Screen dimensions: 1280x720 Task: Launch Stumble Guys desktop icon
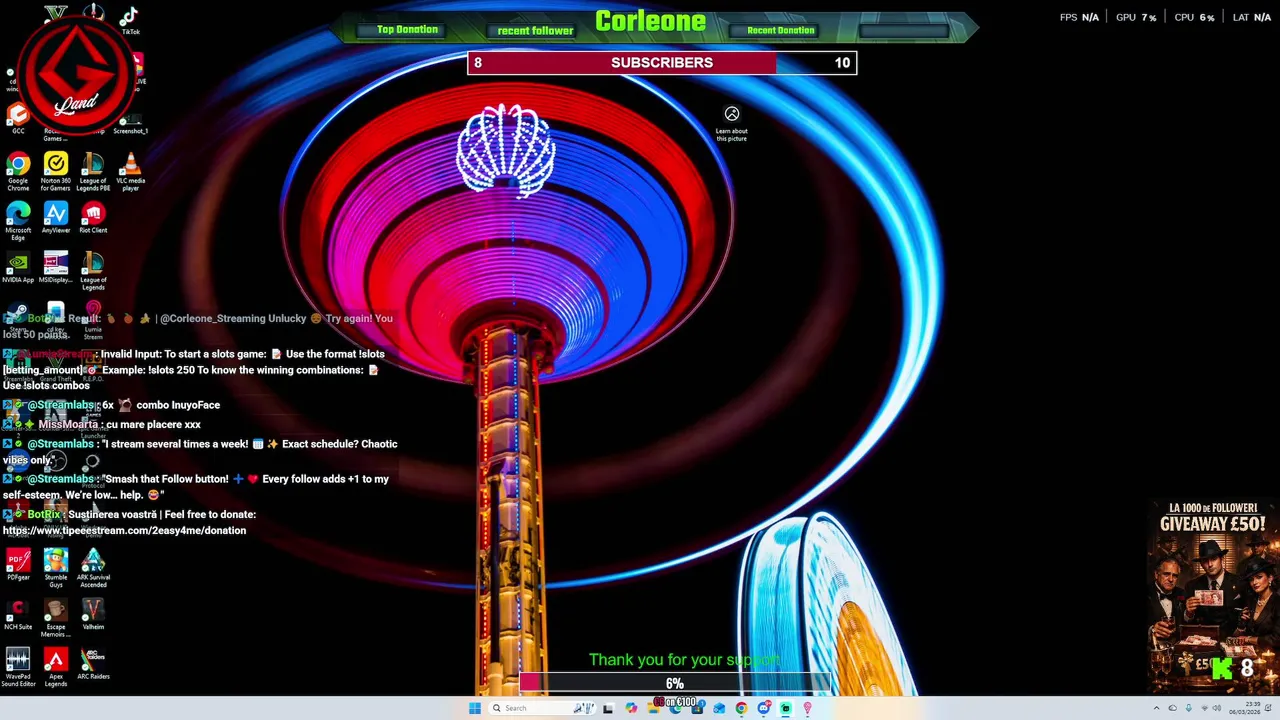56,569
